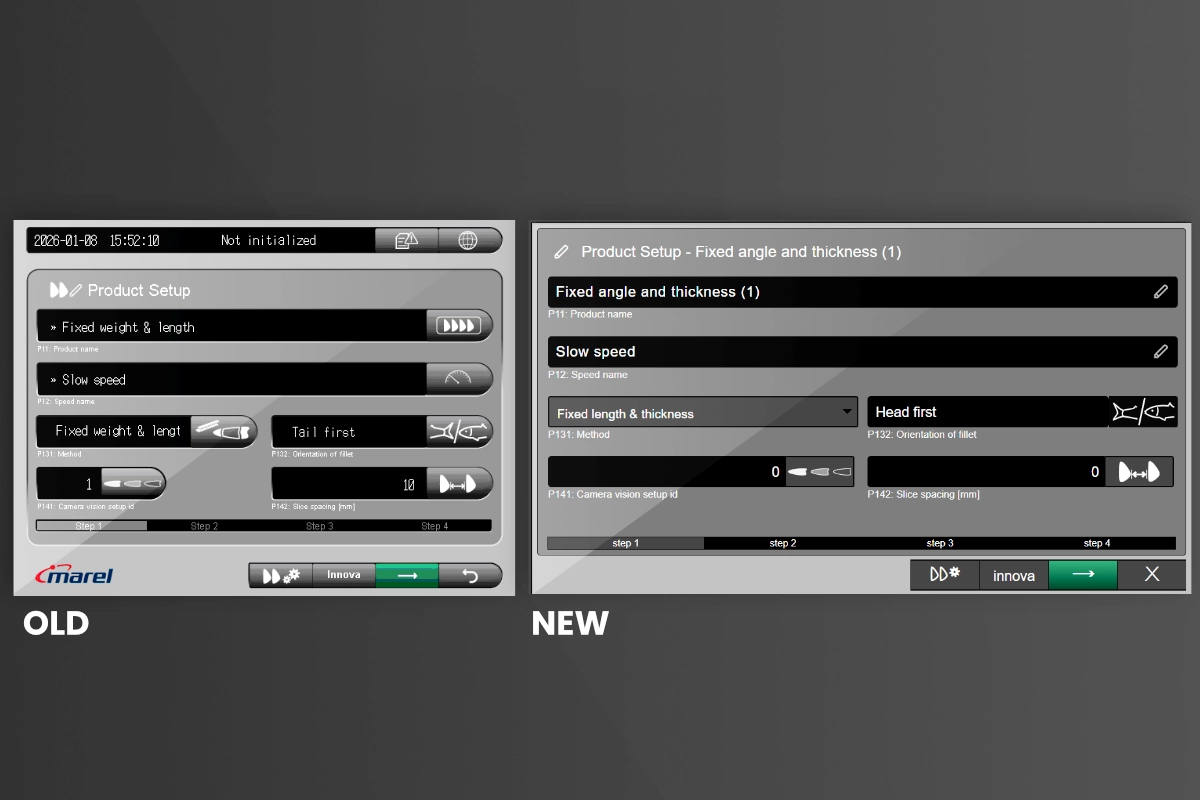The height and width of the screenshot is (800, 1200).
Task: Click the pencil edit icon for Fixed angle and thickness
Action: pyautogui.click(x=1160, y=292)
